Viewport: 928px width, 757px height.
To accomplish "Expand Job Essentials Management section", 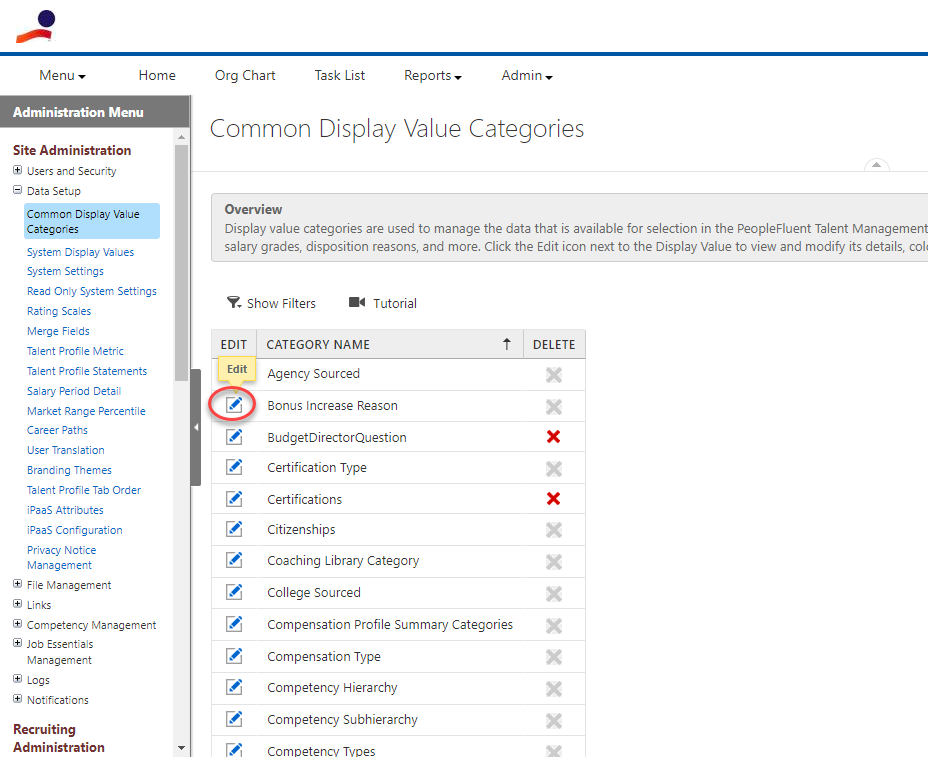I will pyautogui.click(x=18, y=643).
